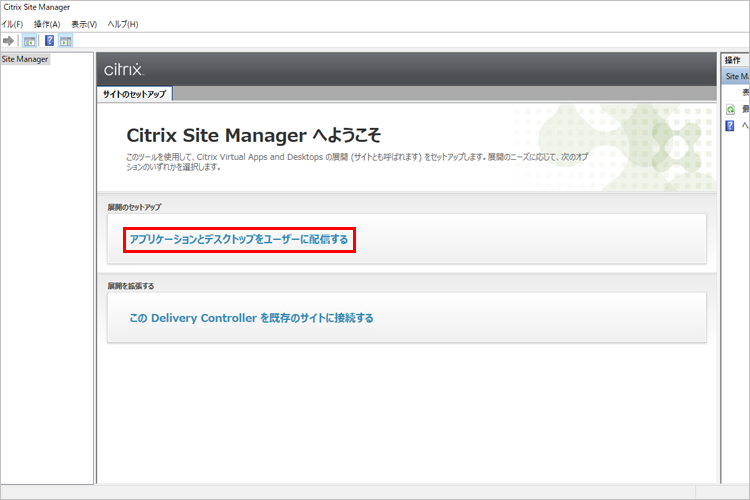Click the 展開のセットアップ section label

(x=135, y=207)
